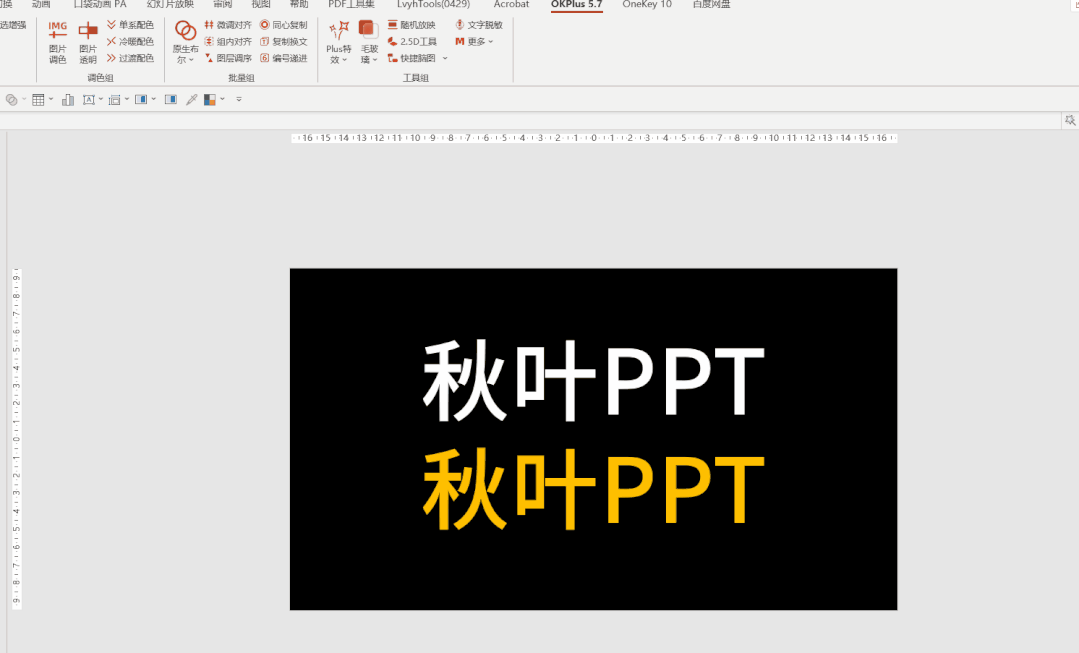The height and width of the screenshot is (653, 1079).
Task: Open the 毛玻璃 frosted glass dropdown
Action: point(370,42)
